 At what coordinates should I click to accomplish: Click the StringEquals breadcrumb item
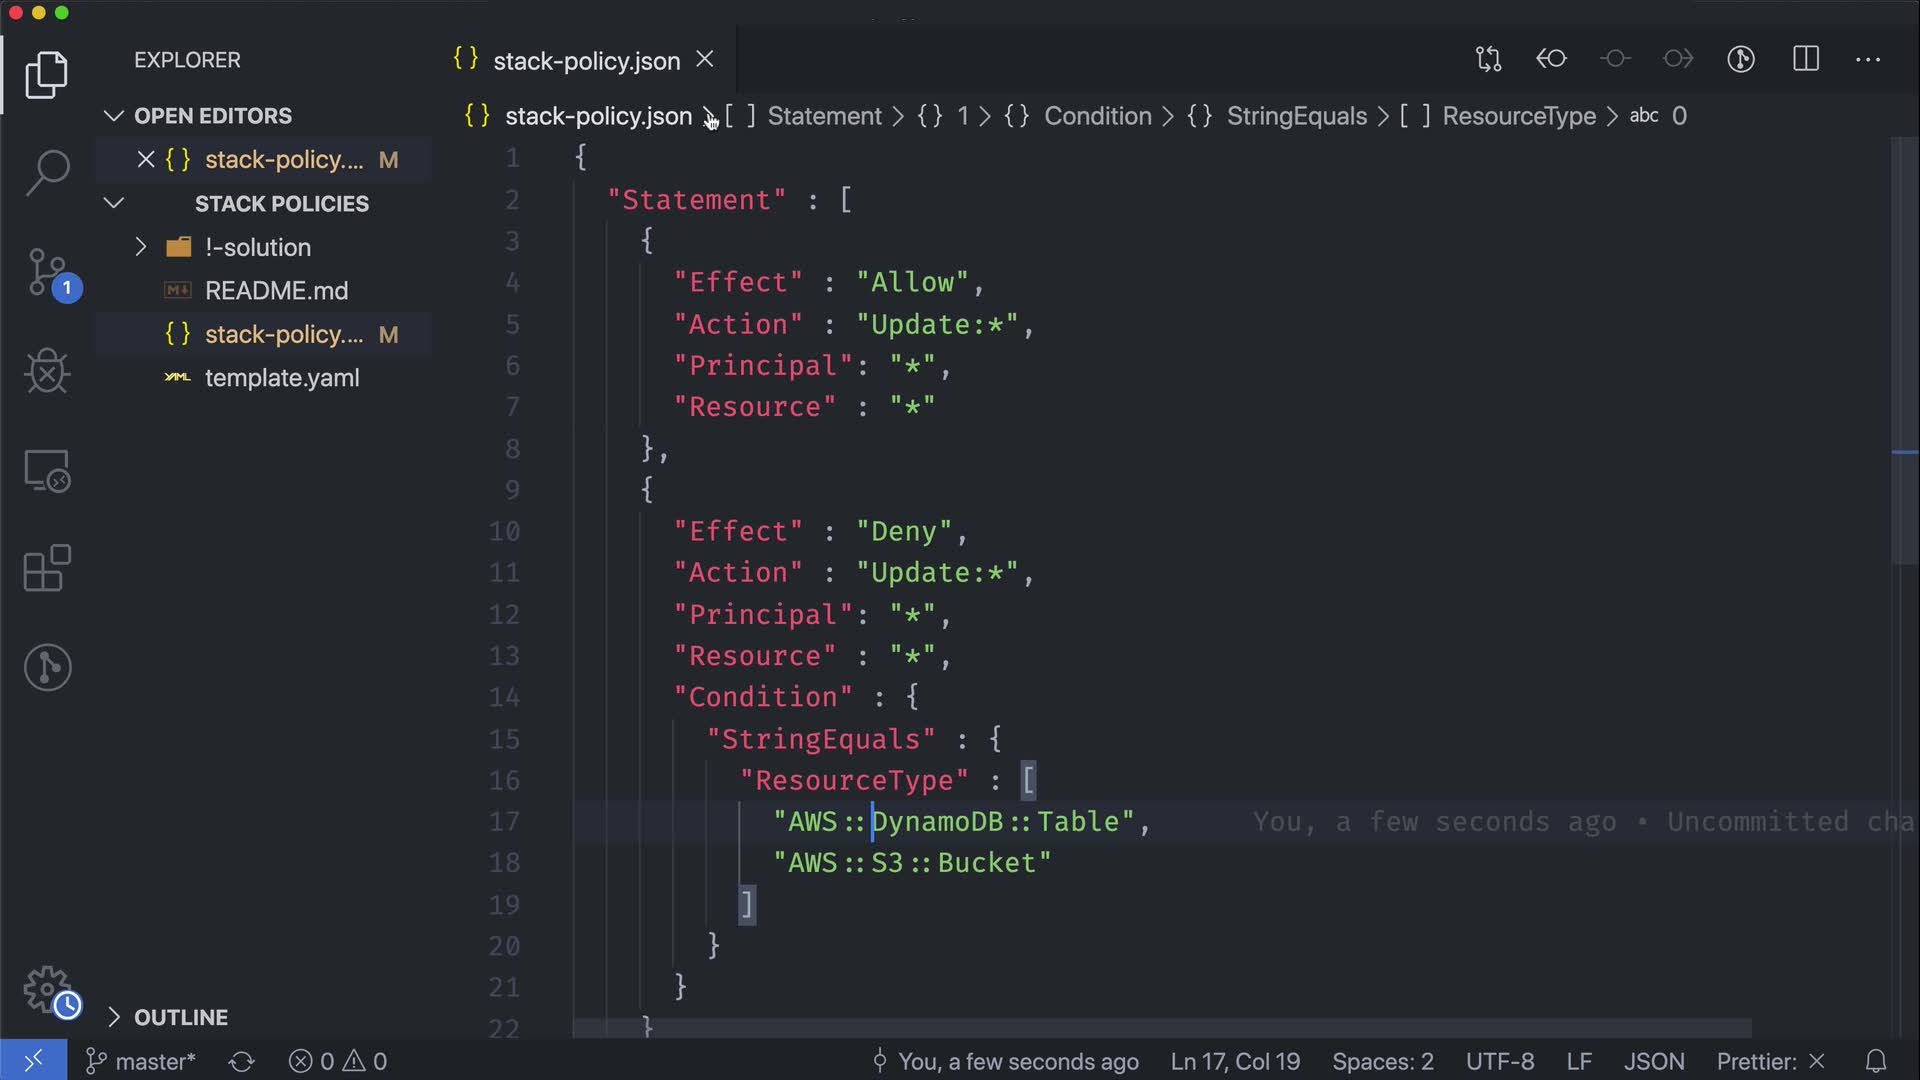point(1296,116)
